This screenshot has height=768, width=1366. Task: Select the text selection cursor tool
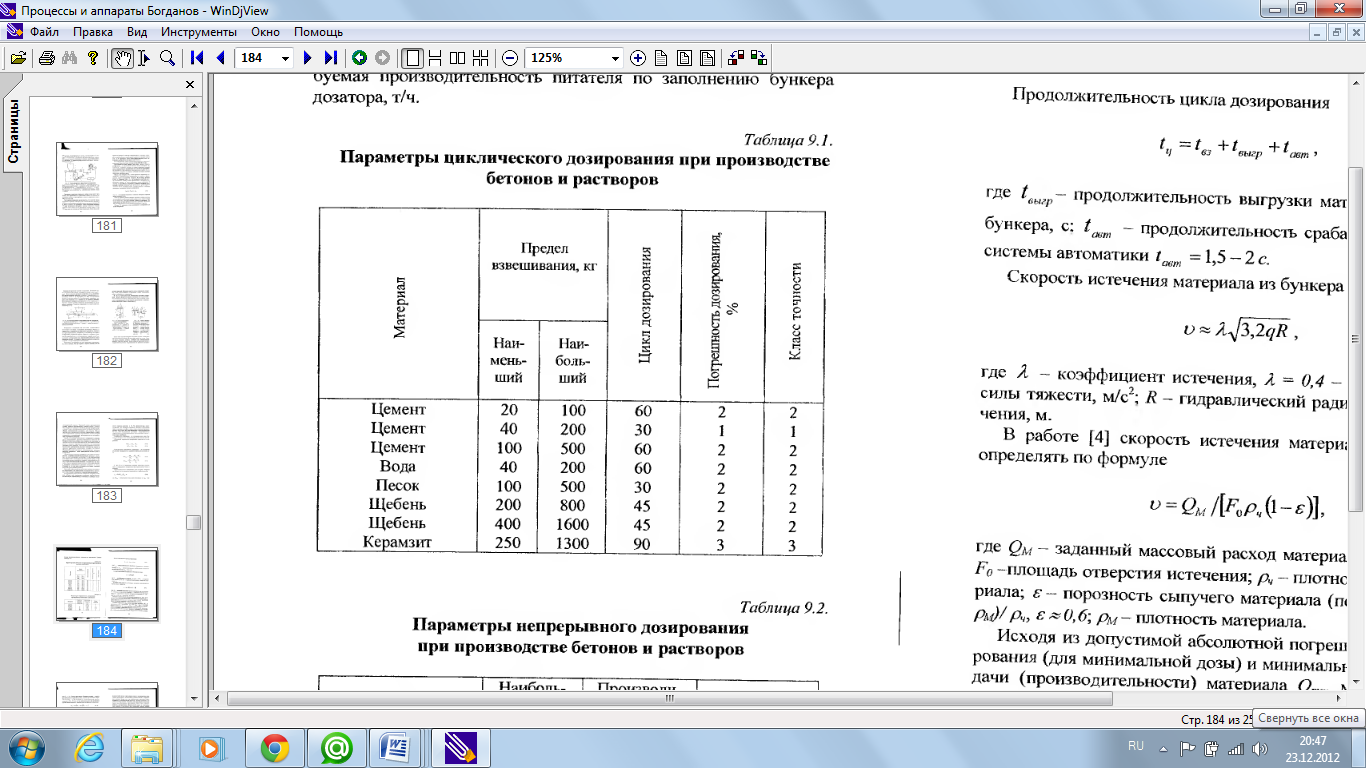point(145,58)
